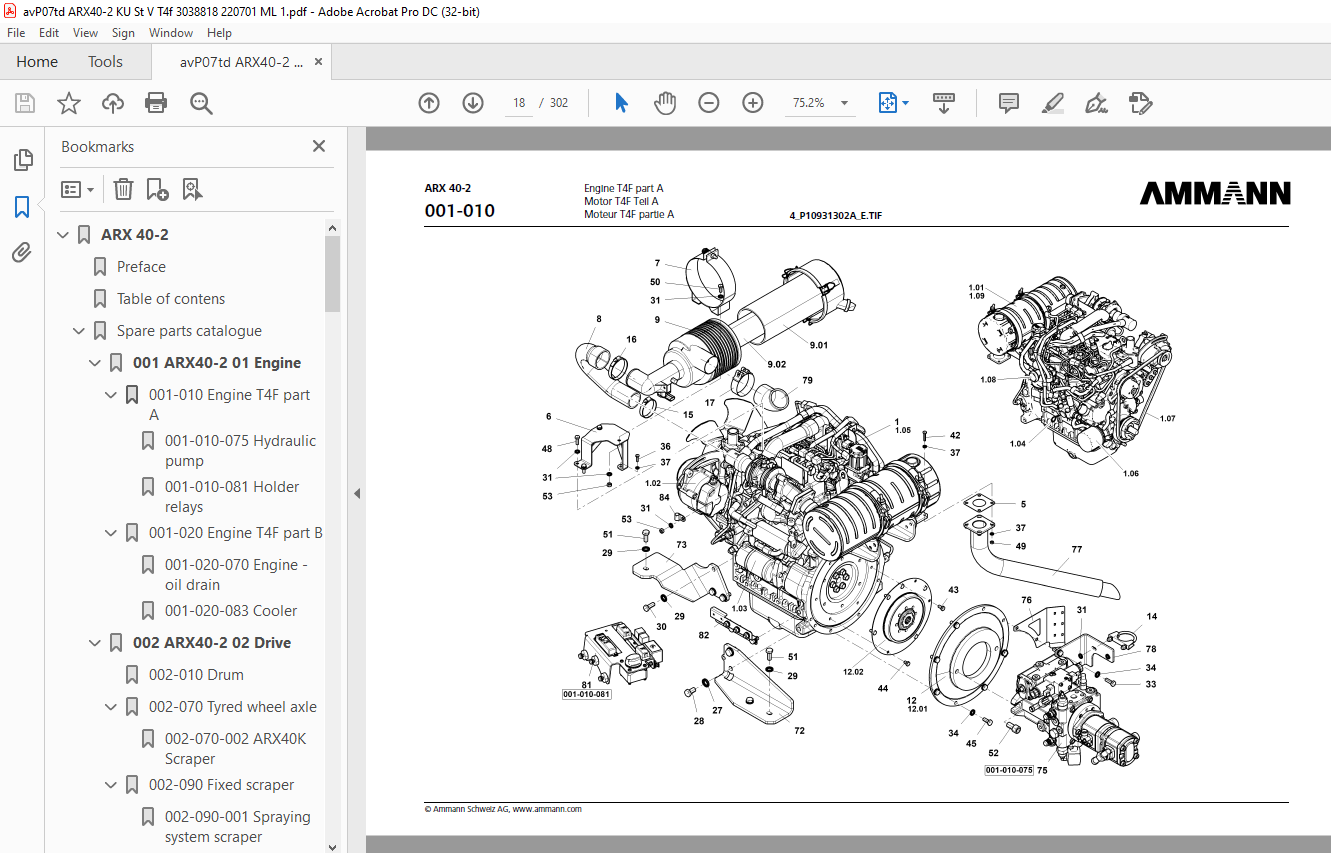Open the fit page options dropdown arrow

pos(906,103)
